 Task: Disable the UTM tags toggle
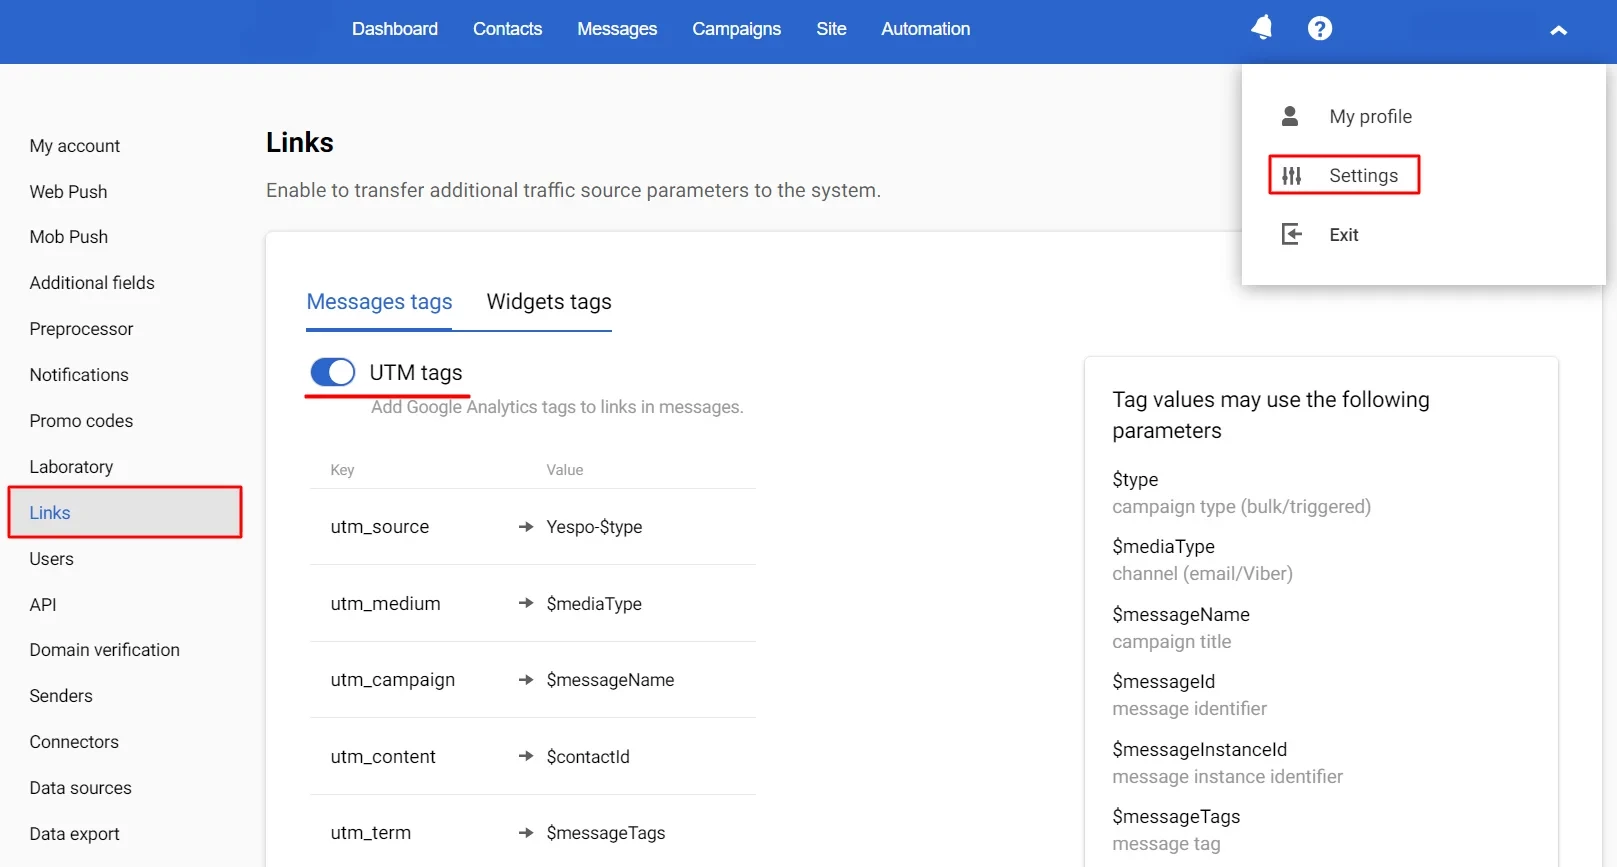pos(332,372)
